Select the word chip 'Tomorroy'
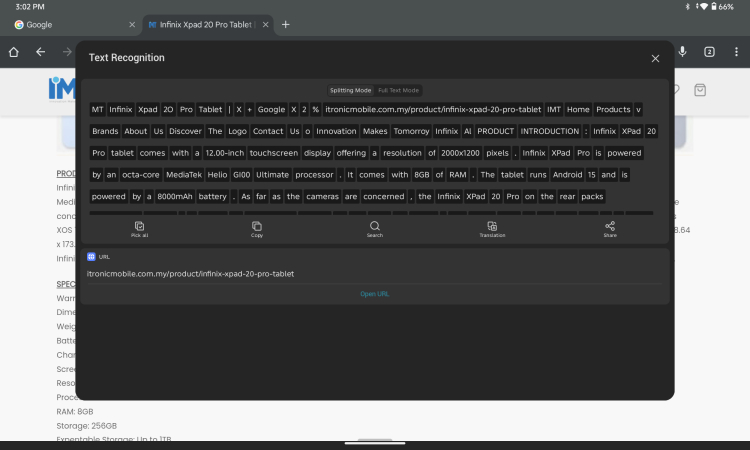Viewport: 750px width, 450px height. click(411, 131)
